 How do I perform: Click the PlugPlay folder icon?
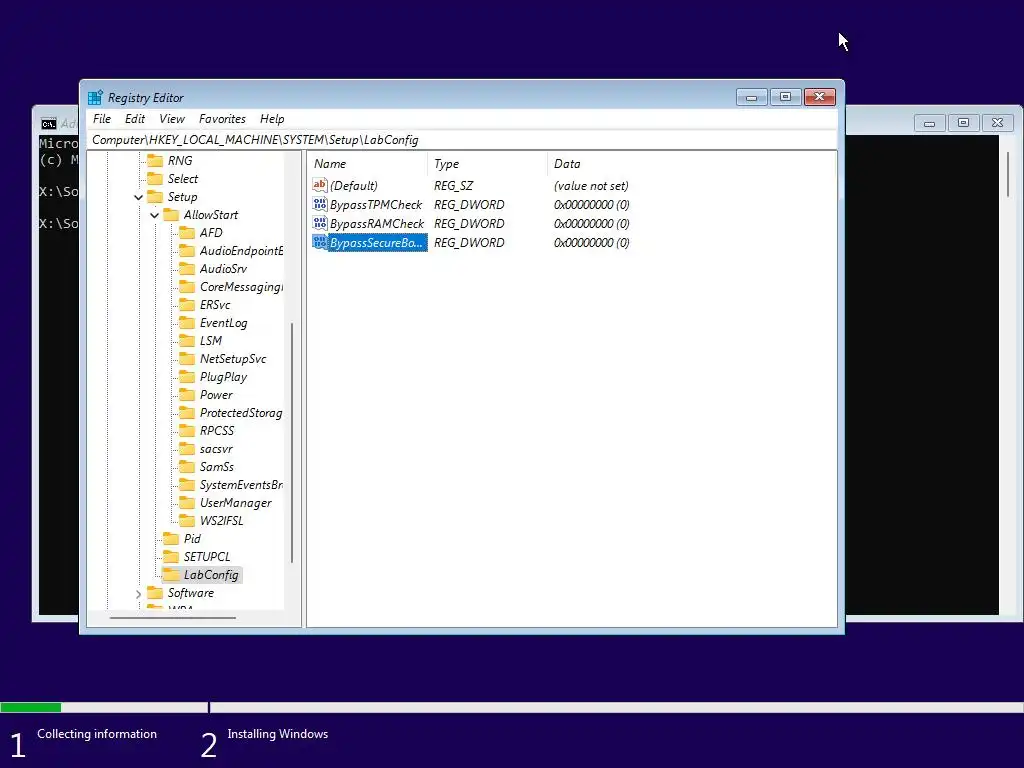[x=187, y=376]
